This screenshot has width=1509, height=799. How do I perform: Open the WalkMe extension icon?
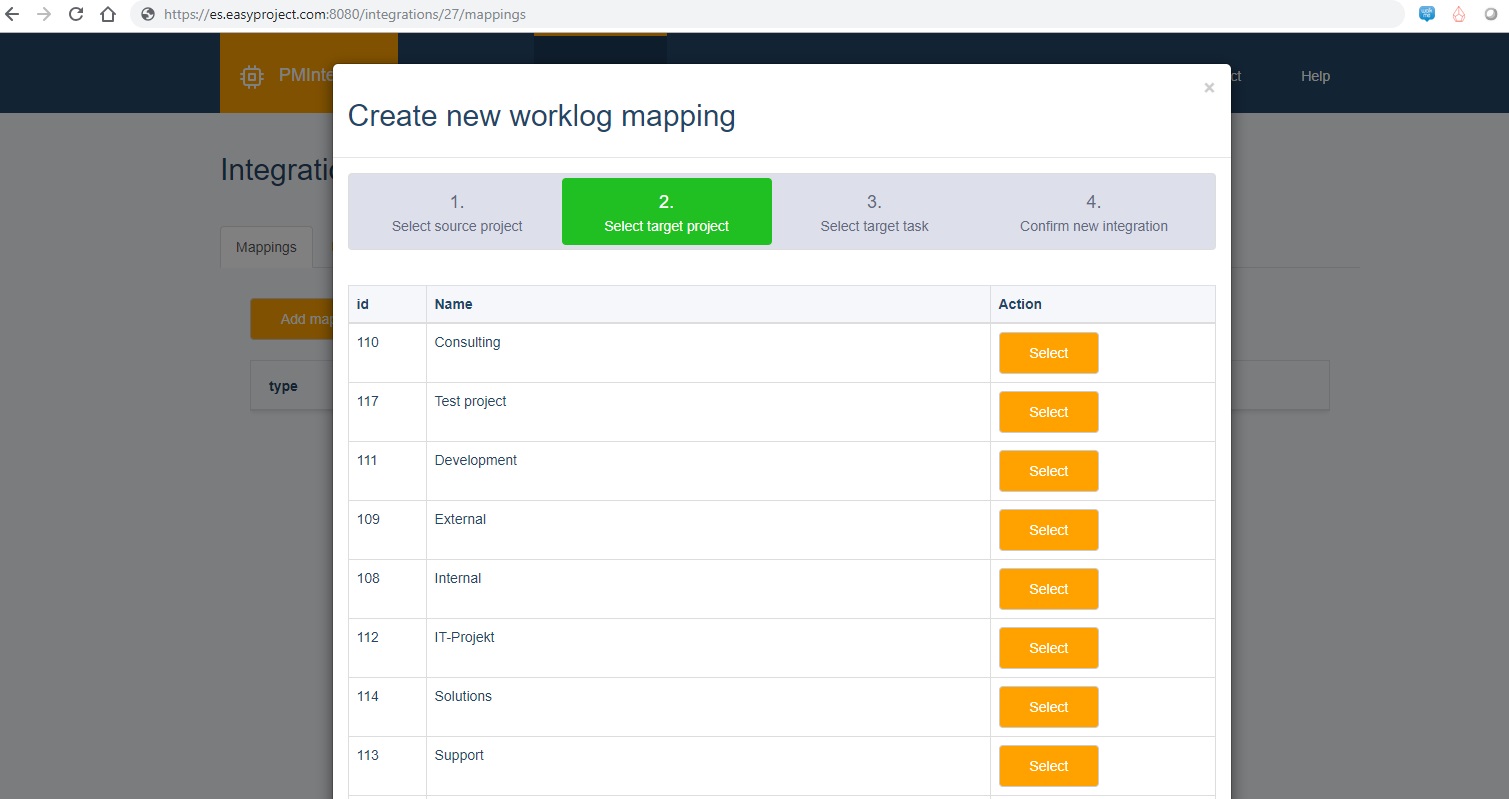(x=1426, y=14)
